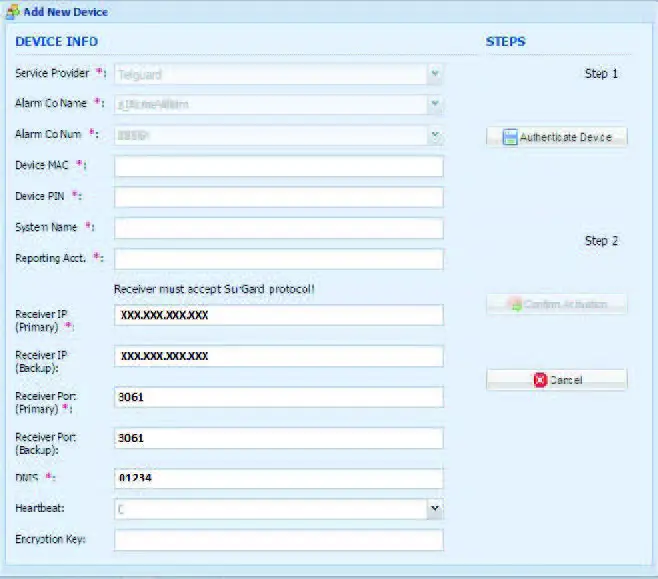
Task: Click the red X icon on Cancel
Action: coord(540,380)
